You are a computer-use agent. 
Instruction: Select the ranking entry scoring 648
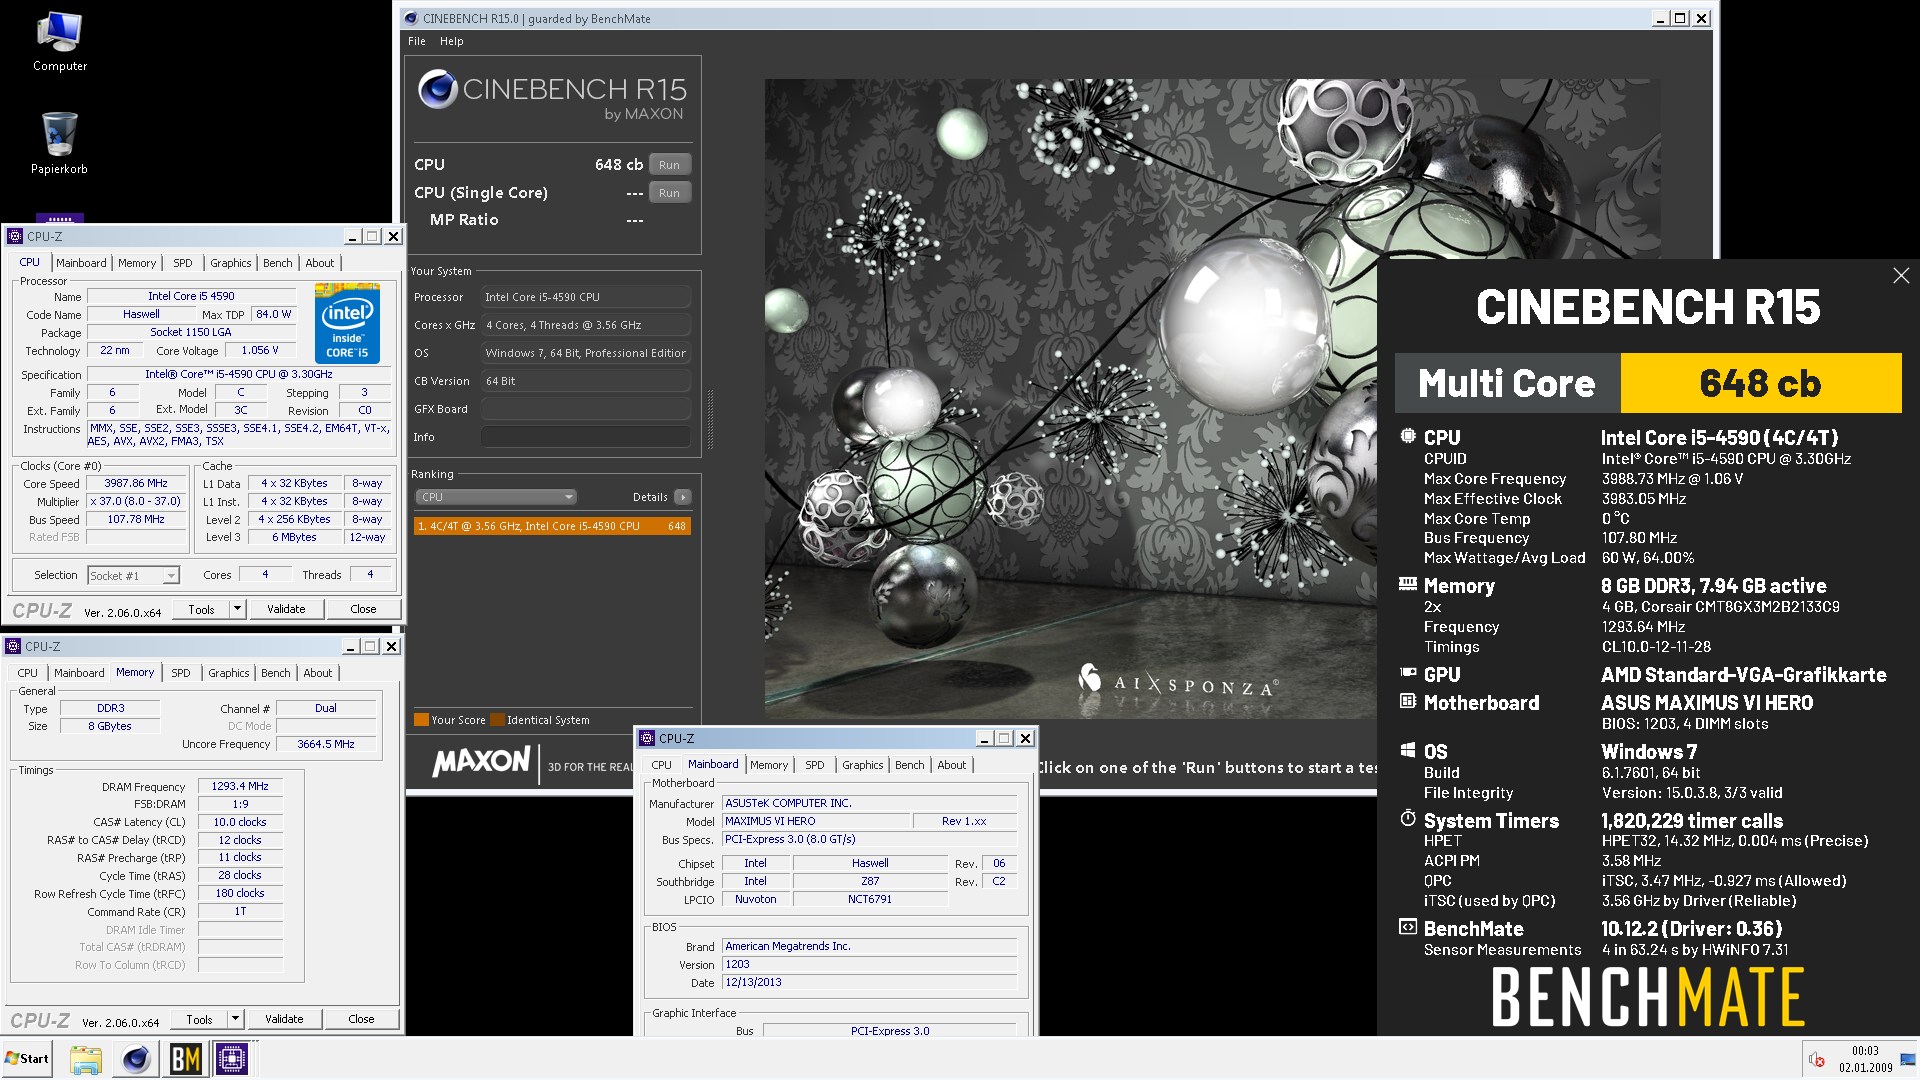tap(552, 526)
